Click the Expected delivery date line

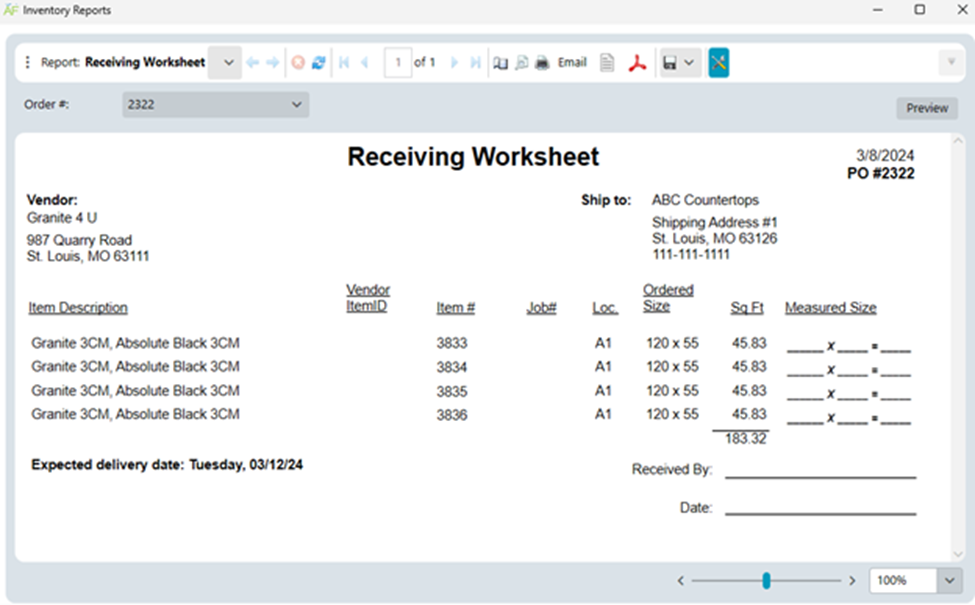pyautogui.click(x=167, y=465)
